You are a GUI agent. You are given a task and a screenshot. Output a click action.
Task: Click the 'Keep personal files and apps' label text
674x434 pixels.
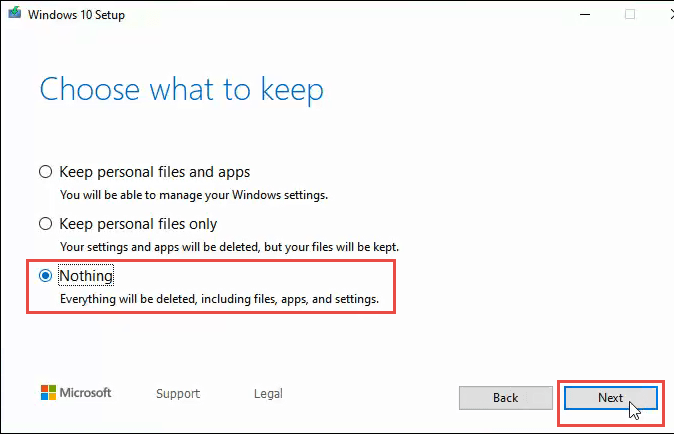pos(154,171)
